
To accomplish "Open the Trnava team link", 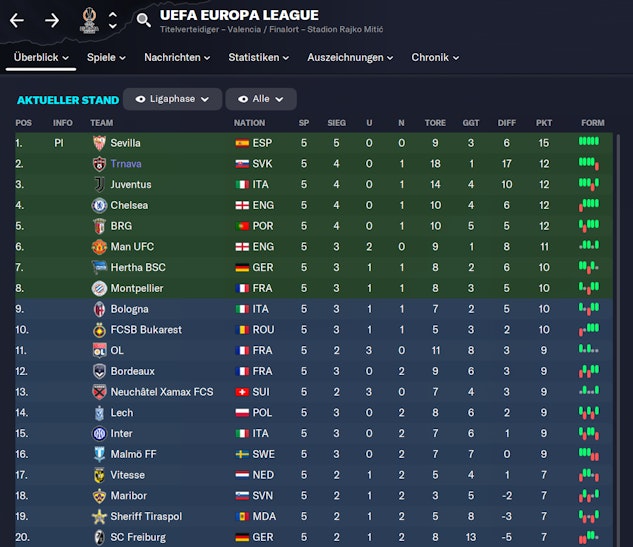I will tap(126, 164).
